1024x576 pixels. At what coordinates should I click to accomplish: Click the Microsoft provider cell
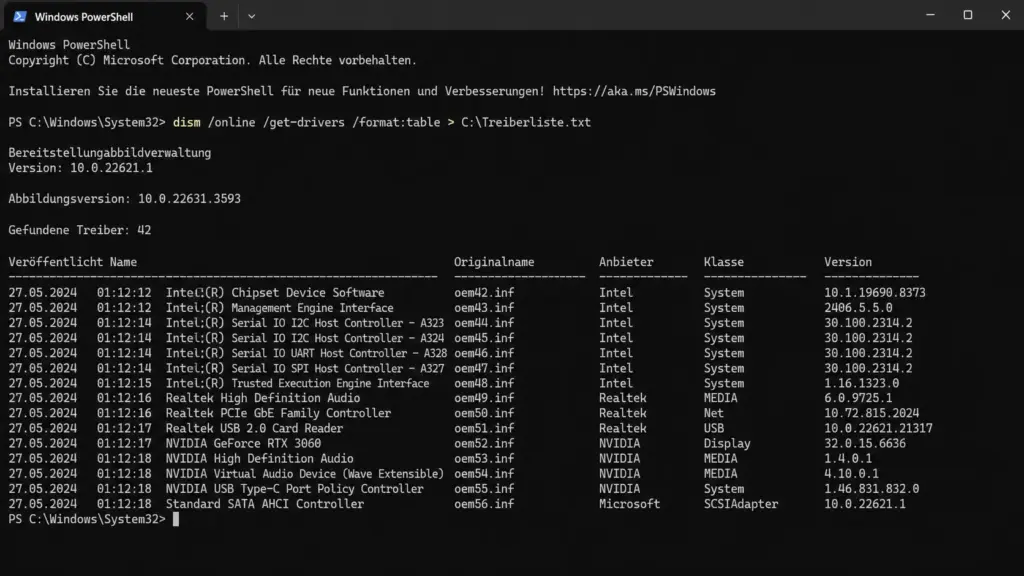pyautogui.click(x=630, y=504)
